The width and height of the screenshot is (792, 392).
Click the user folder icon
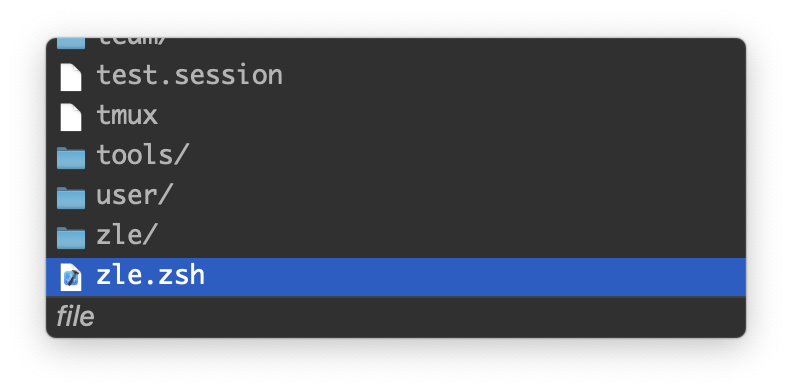click(x=71, y=198)
